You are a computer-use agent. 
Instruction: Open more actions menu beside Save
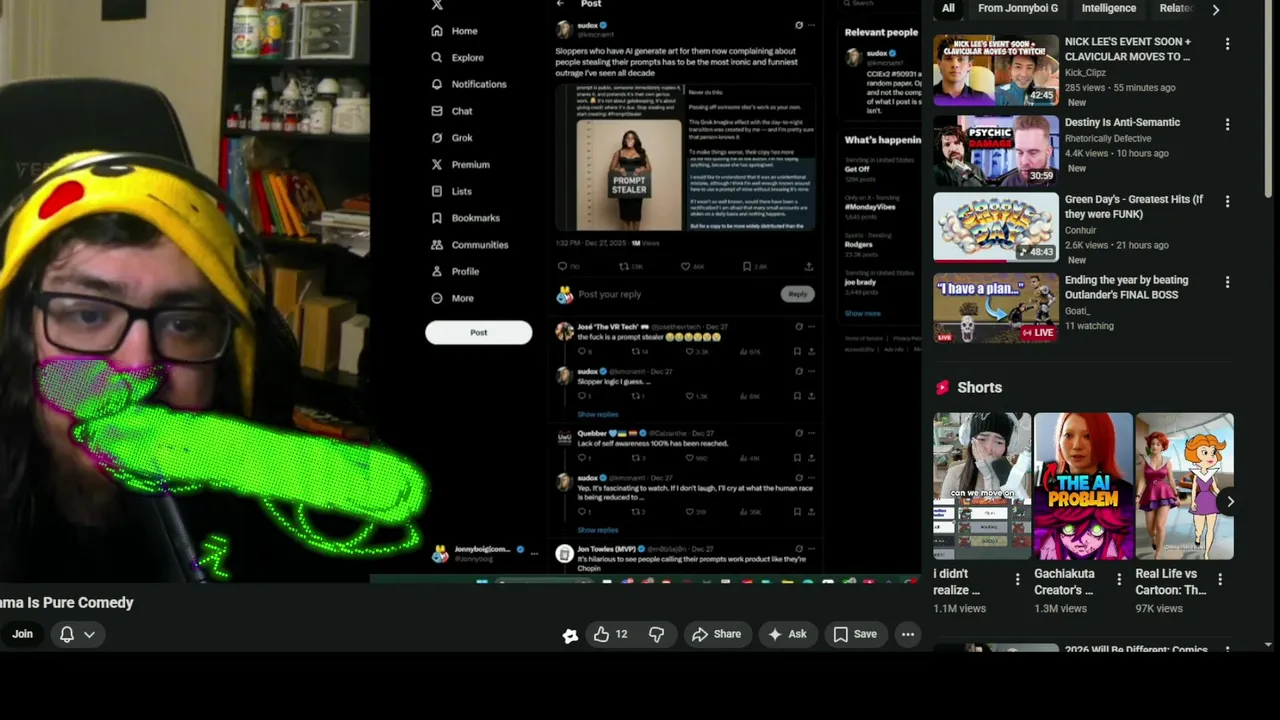[x=907, y=634]
